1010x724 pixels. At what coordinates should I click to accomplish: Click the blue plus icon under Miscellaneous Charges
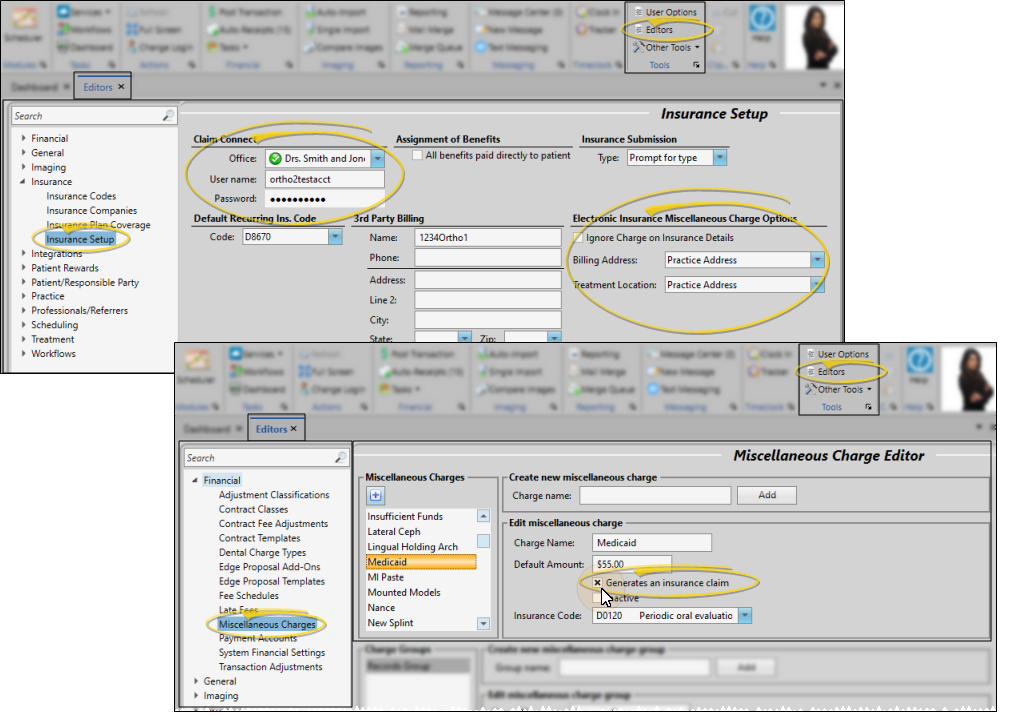coord(376,495)
